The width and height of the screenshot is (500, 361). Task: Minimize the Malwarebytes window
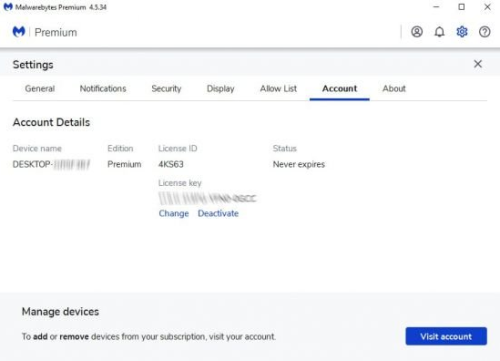click(x=436, y=7)
